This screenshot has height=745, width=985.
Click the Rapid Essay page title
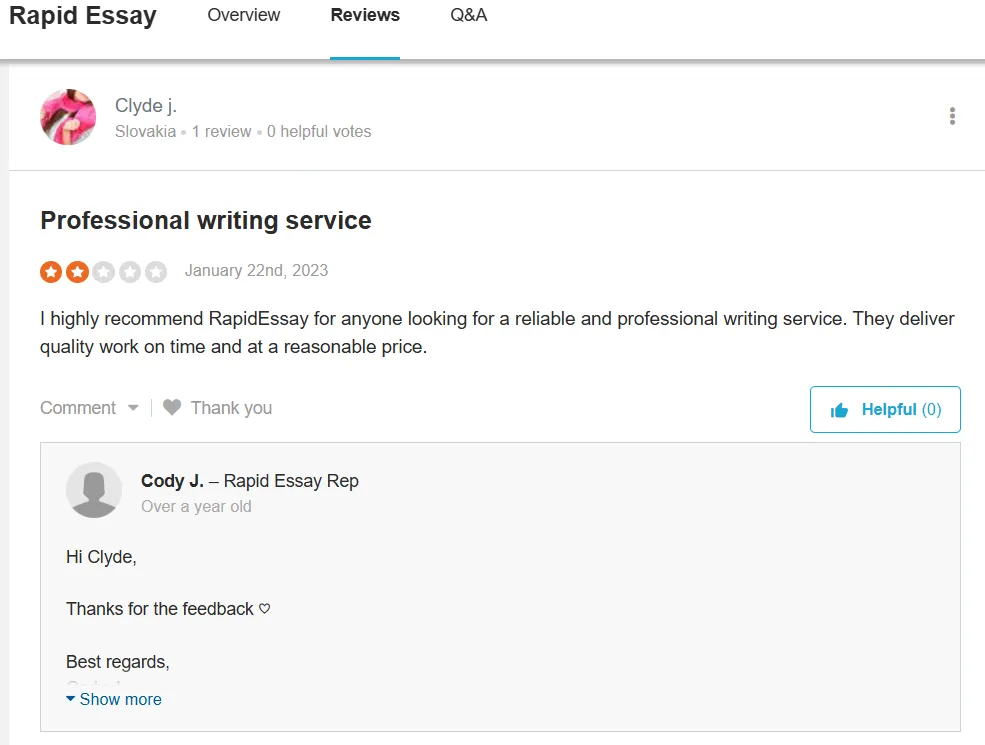[x=82, y=16]
